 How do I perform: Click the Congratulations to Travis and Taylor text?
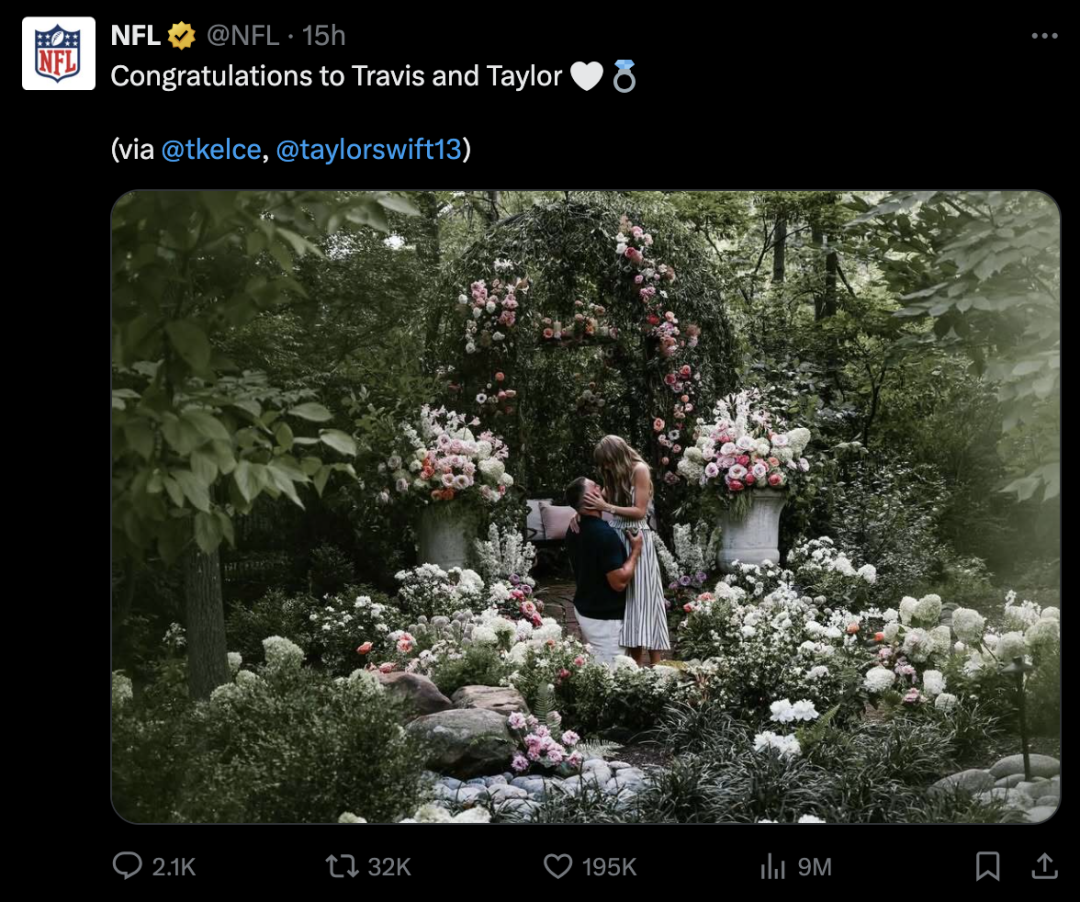[x=336, y=76]
